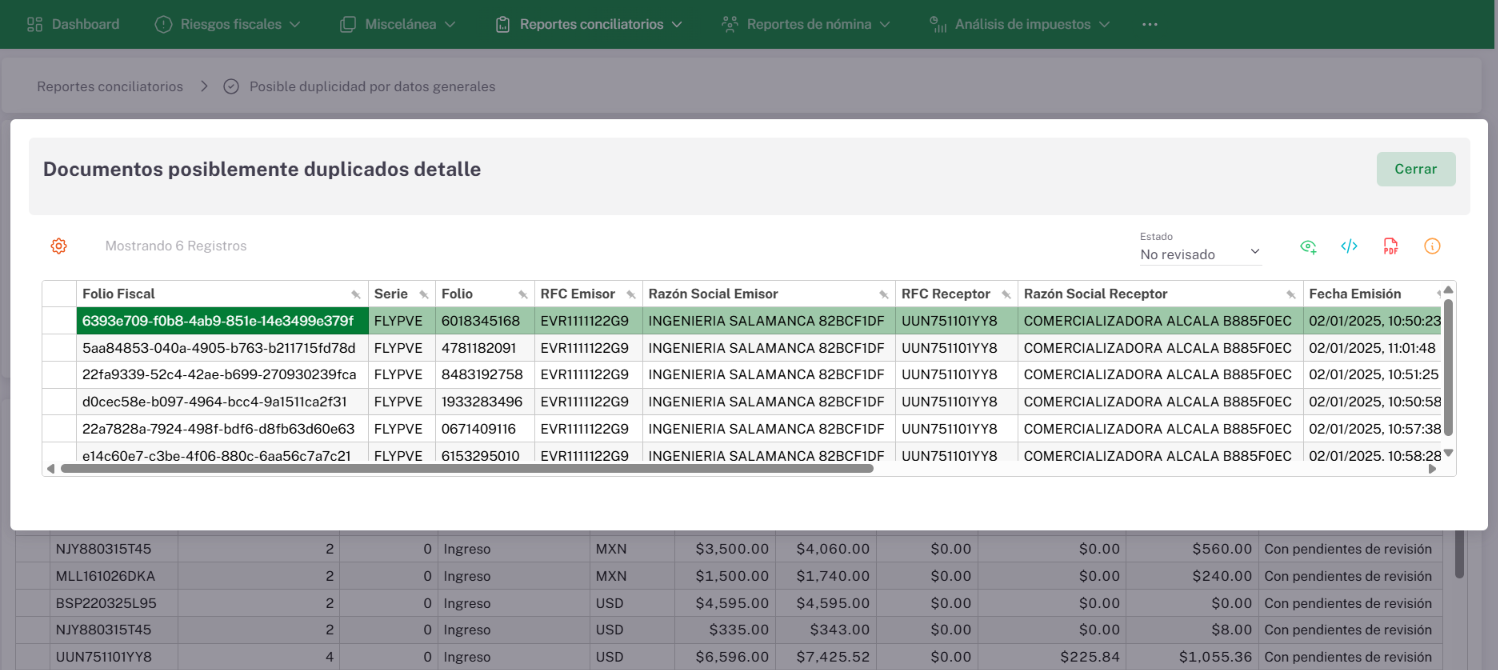The image size is (1498, 670).
Task: Click the orange information icon
Action: pos(1432,246)
